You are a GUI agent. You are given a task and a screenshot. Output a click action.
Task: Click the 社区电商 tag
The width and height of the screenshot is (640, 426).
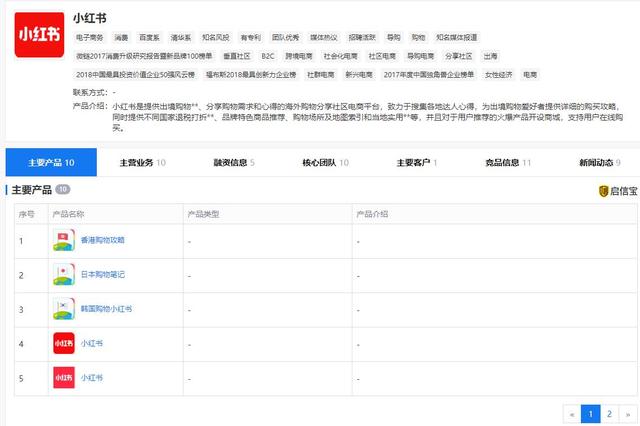pos(382,56)
